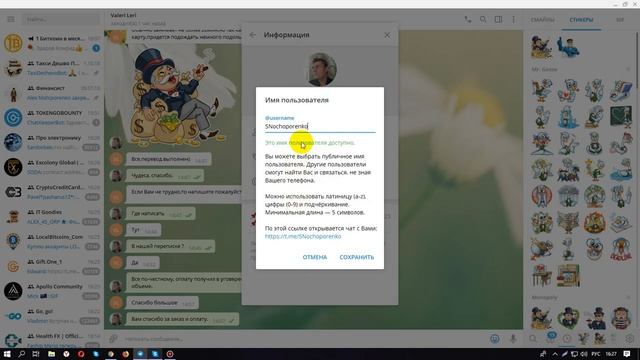This screenshot has width=640, height=360.
Task: Click the ОТМЕНА button in dialog
Action: (315, 257)
